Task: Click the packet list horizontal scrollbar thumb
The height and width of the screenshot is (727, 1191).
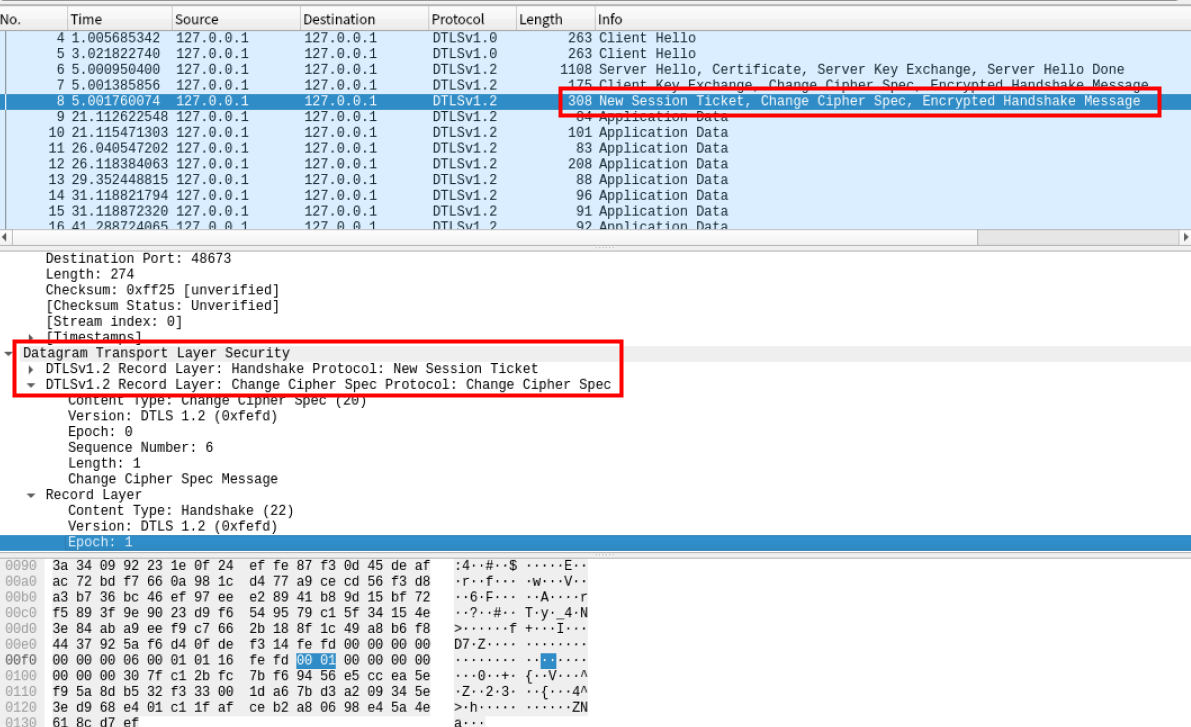Action: click(x=494, y=237)
